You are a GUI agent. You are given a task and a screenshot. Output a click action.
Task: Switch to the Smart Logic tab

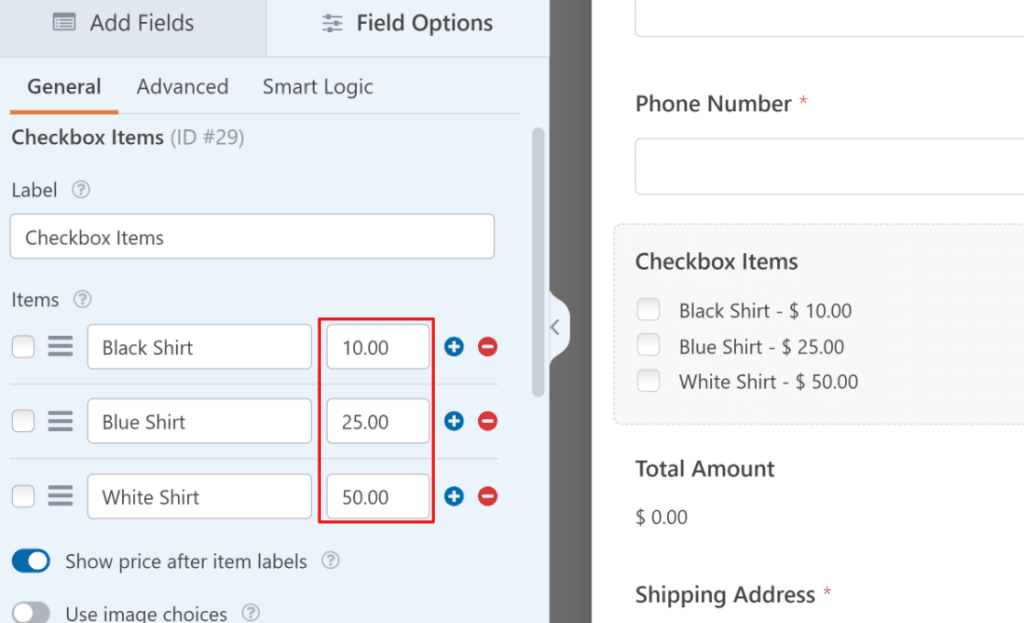tap(317, 87)
